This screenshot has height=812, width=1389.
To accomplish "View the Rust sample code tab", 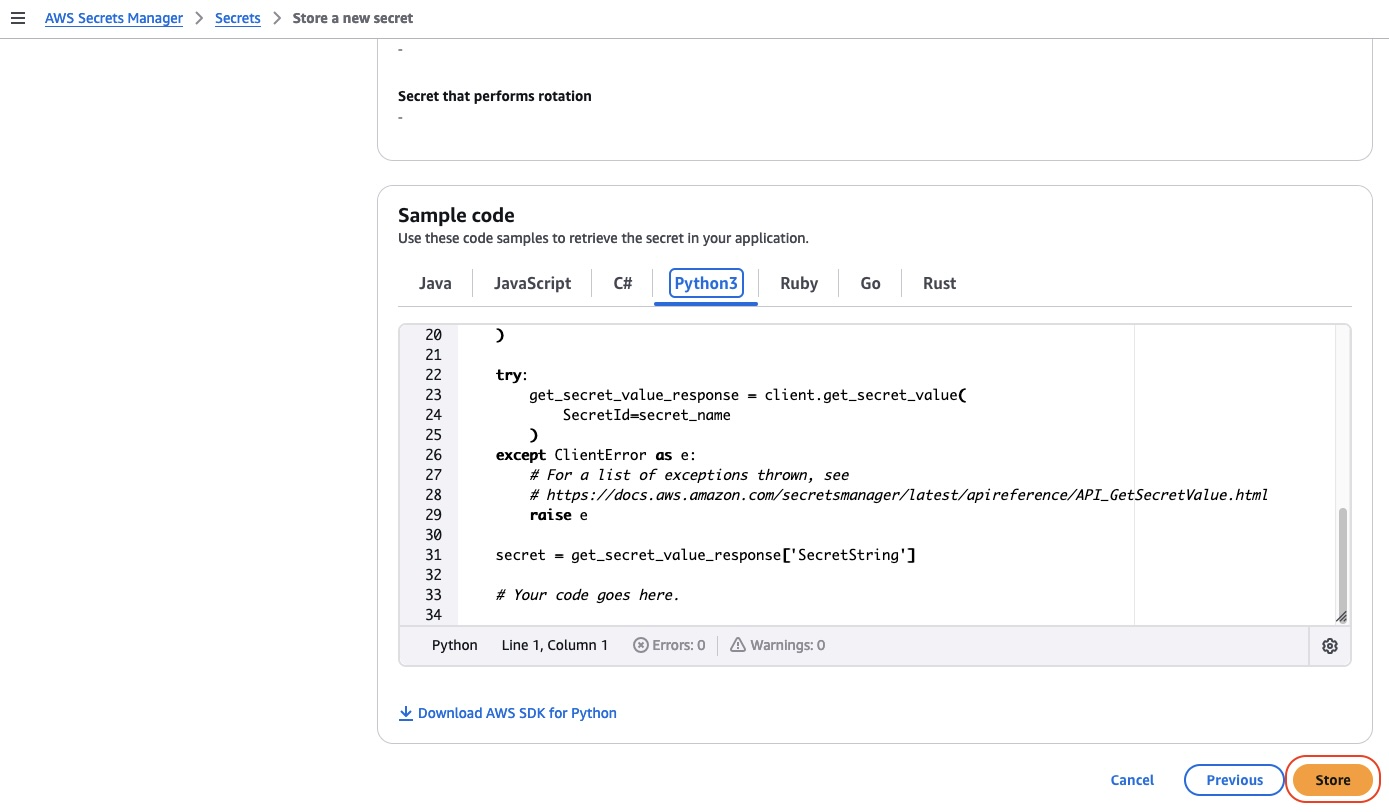I will pos(938,283).
